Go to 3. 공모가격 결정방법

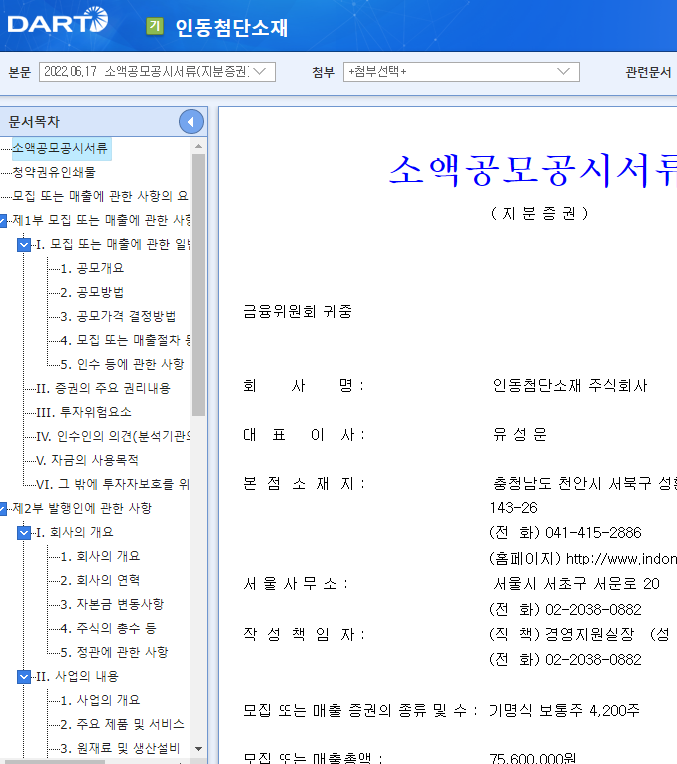pyautogui.click(x=118, y=316)
